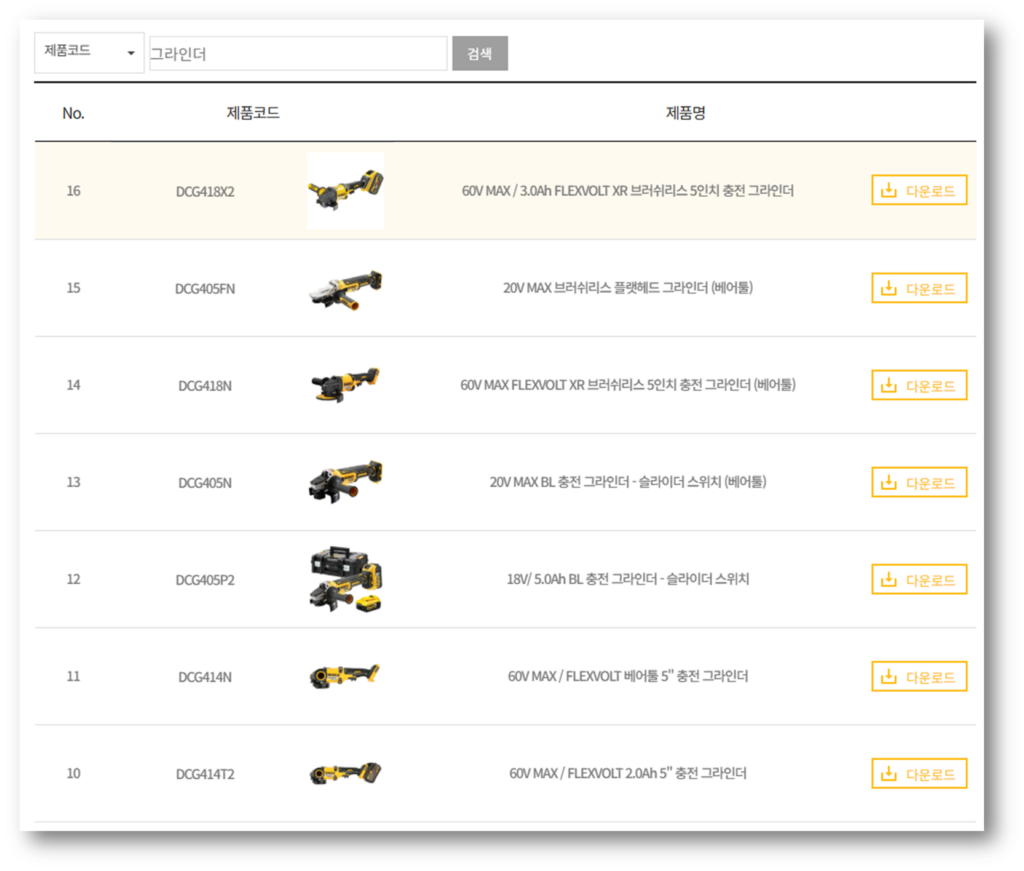Select product code DCG418X2
1024x871 pixels.
pos(205,191)
